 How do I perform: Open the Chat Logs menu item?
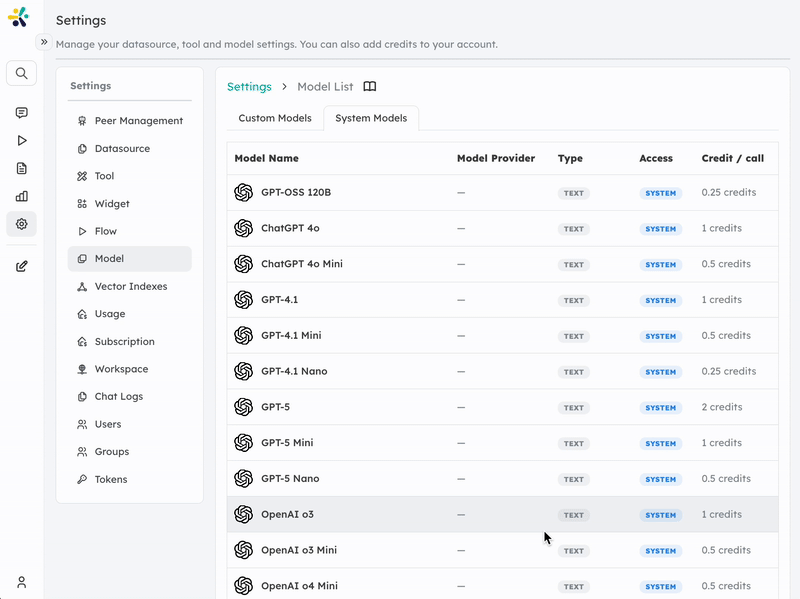point(118,397)
